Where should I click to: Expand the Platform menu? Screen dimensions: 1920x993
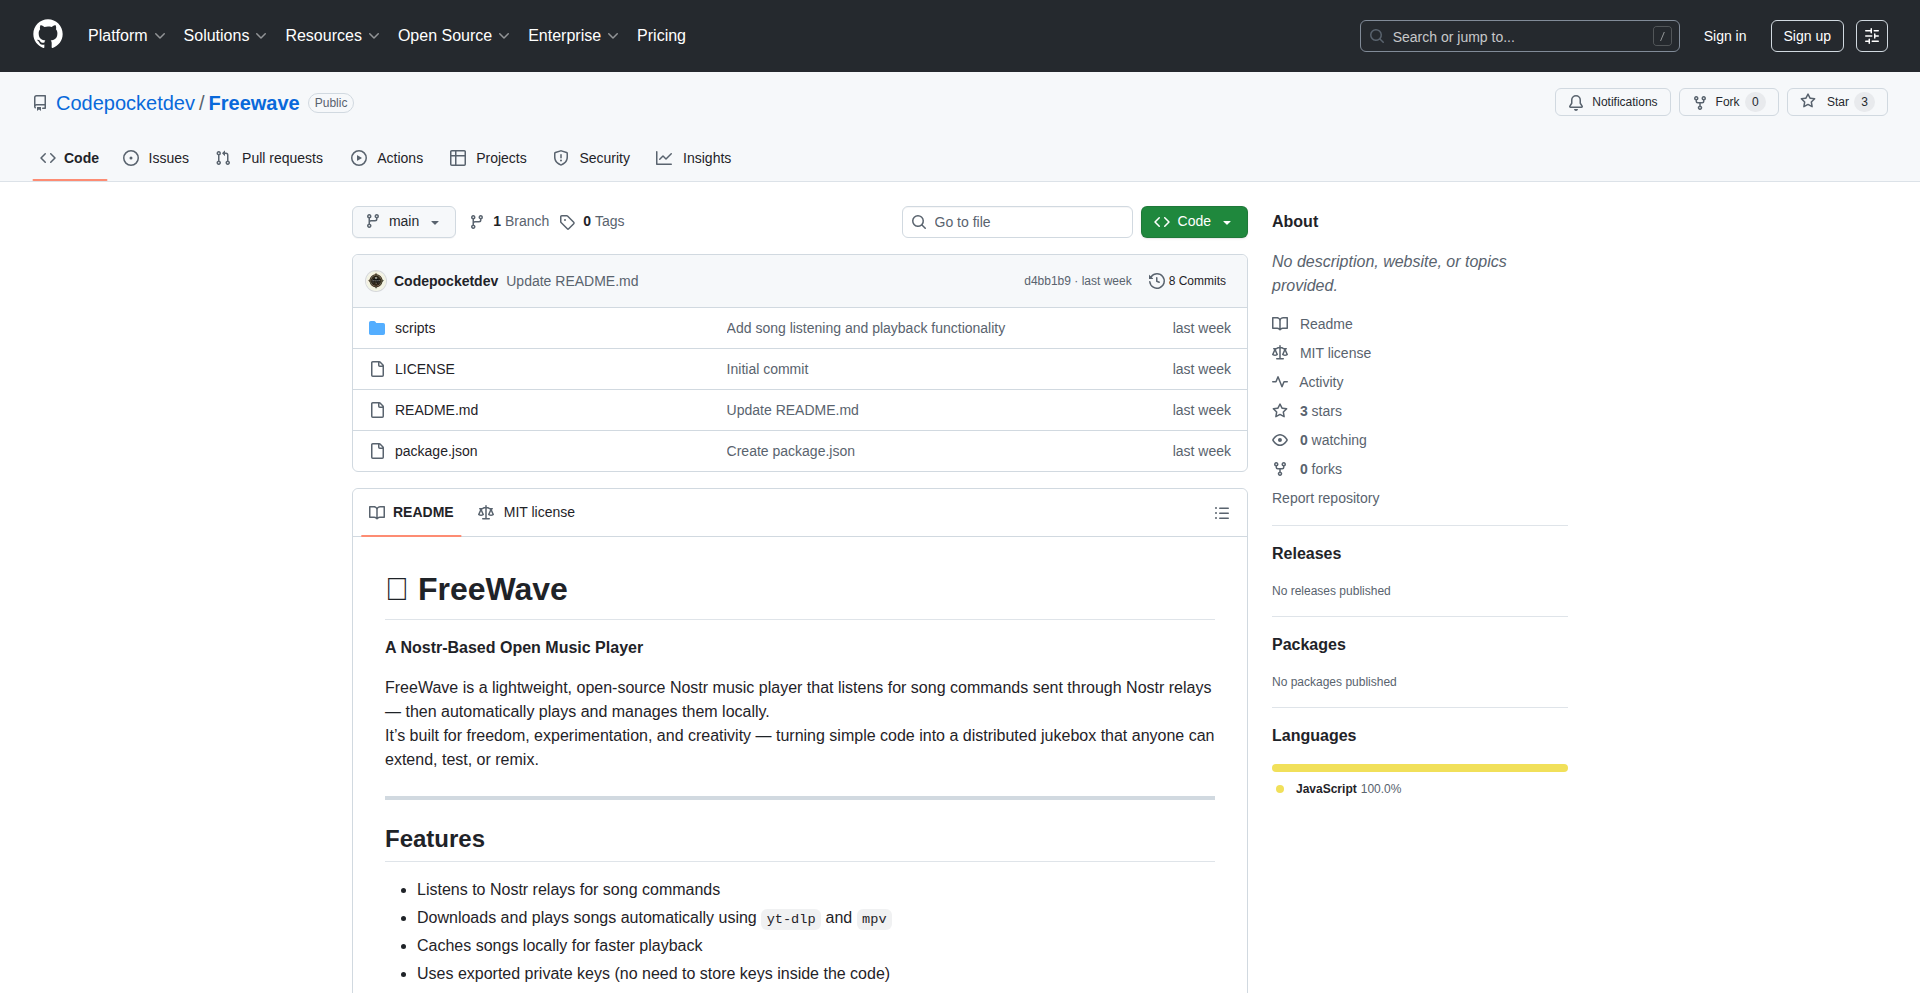pyautogui.click(x=126, y=36)
